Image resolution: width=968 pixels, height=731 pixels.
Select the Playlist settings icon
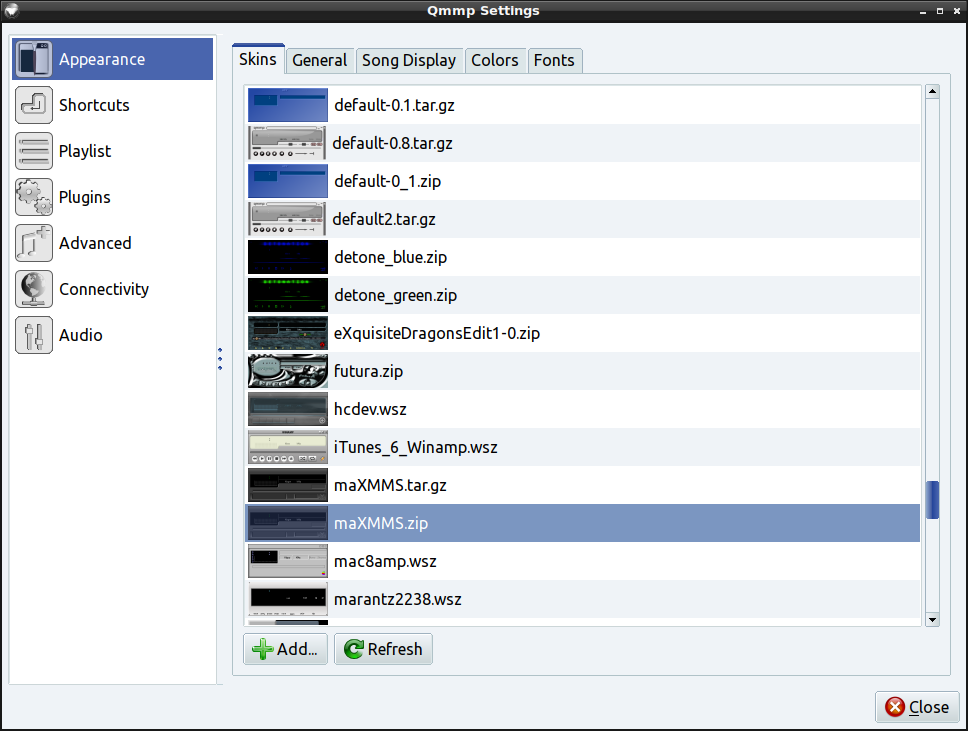34,151
